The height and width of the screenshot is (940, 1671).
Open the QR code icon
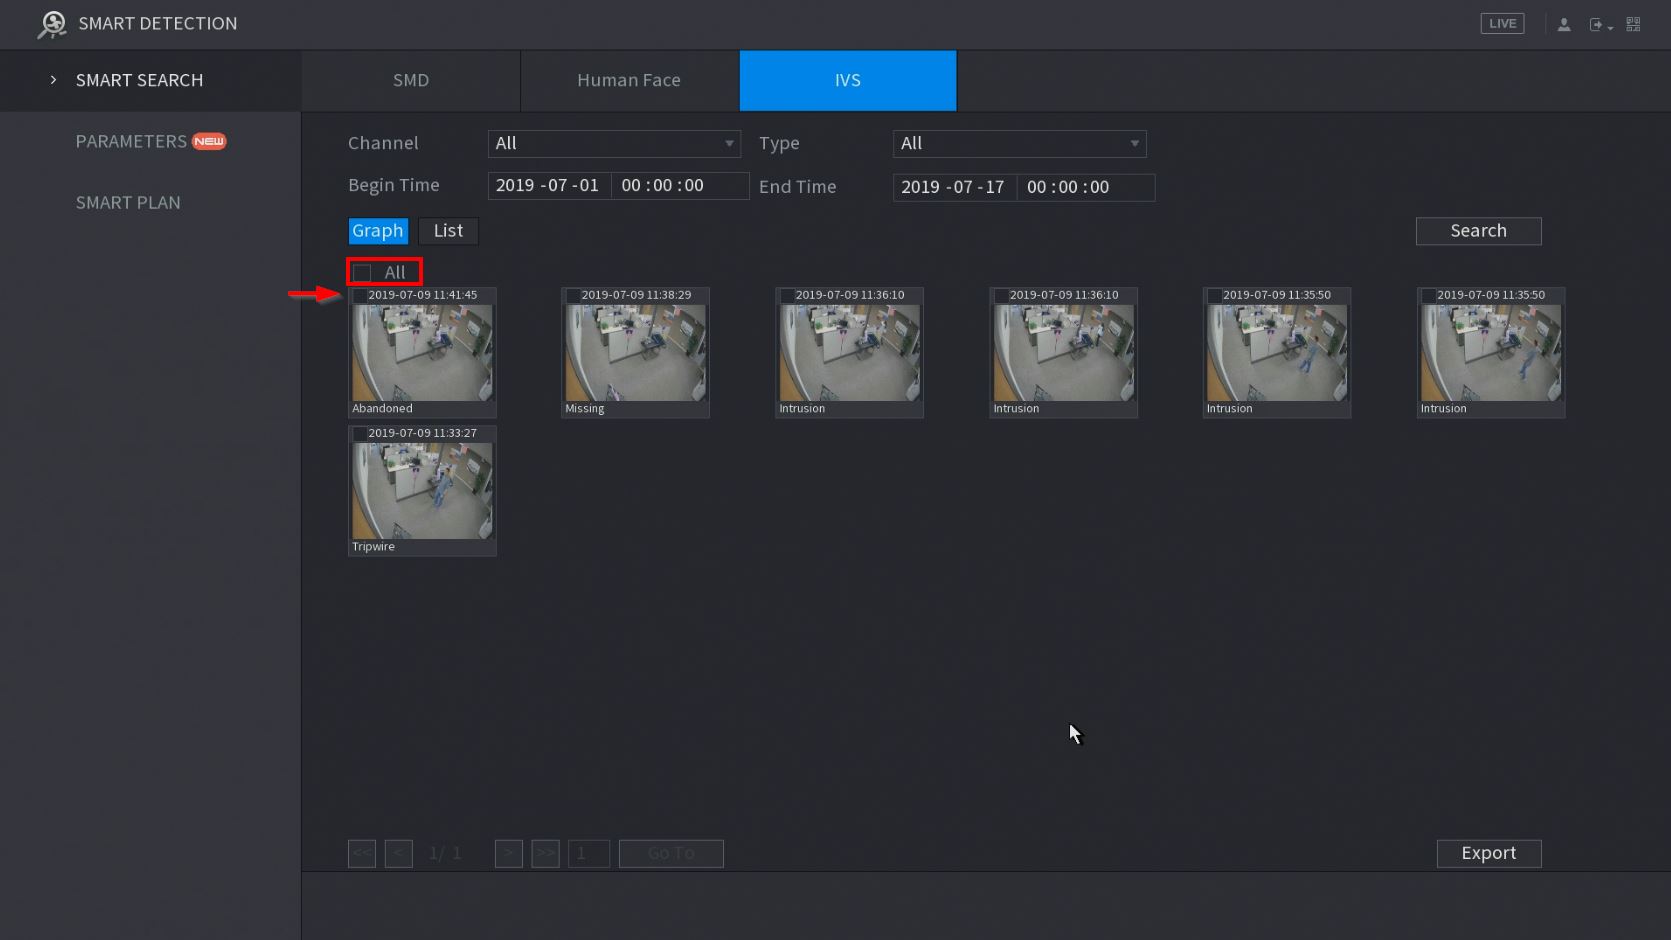click(1633, 24)
